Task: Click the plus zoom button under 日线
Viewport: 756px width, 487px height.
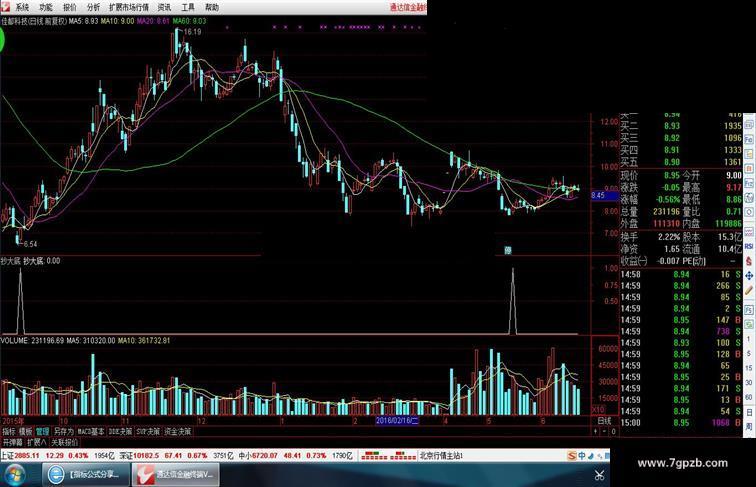Action: click(x=596, y=432)
